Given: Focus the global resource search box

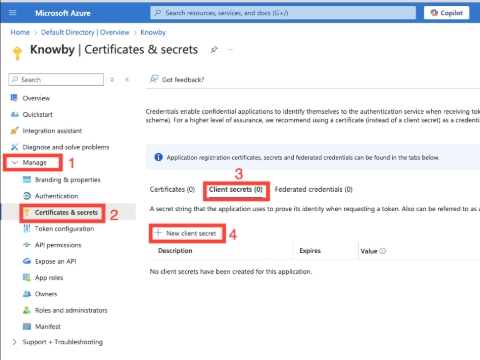Looking at the screenshot, I should pyautogui.click(x=283, y=13).
